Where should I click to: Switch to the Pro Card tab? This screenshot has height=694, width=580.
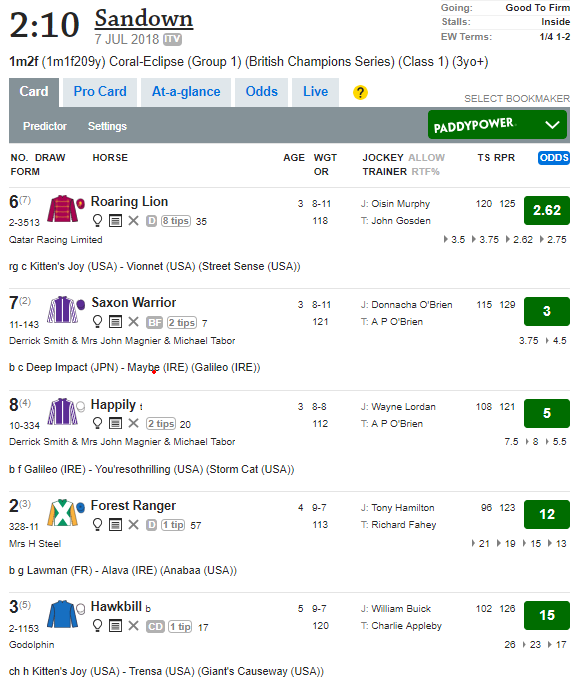point(100,92)
